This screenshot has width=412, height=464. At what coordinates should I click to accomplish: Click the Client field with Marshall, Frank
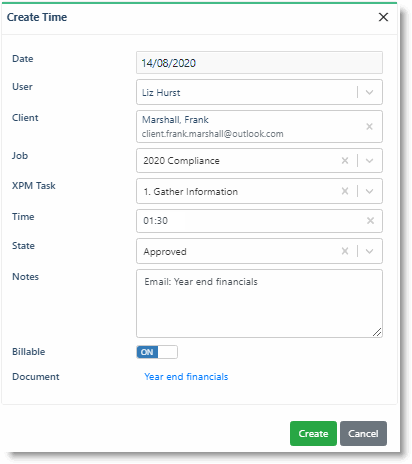[x=259, y=127]
